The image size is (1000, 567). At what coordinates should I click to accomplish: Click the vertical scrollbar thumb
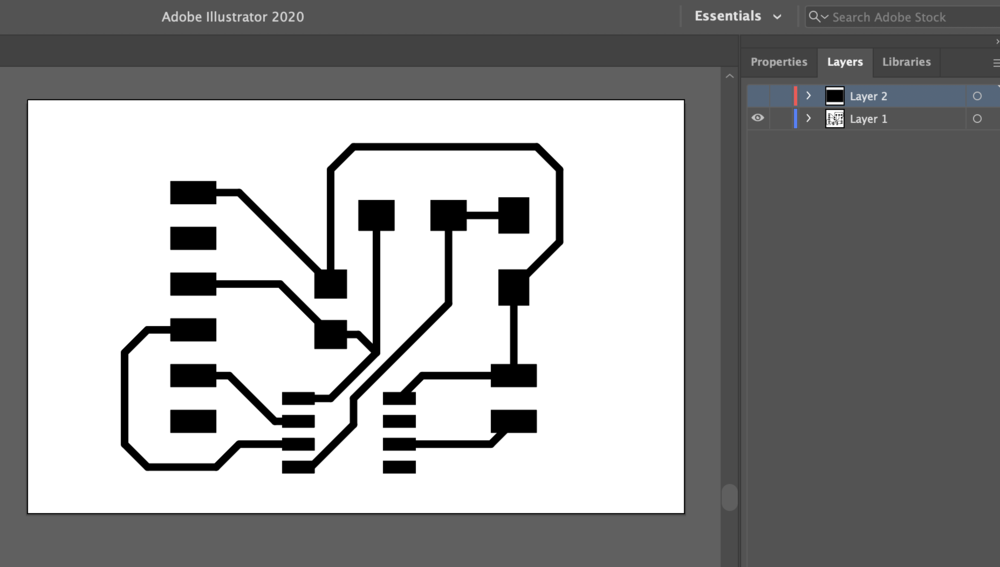[x=730, y=497]
